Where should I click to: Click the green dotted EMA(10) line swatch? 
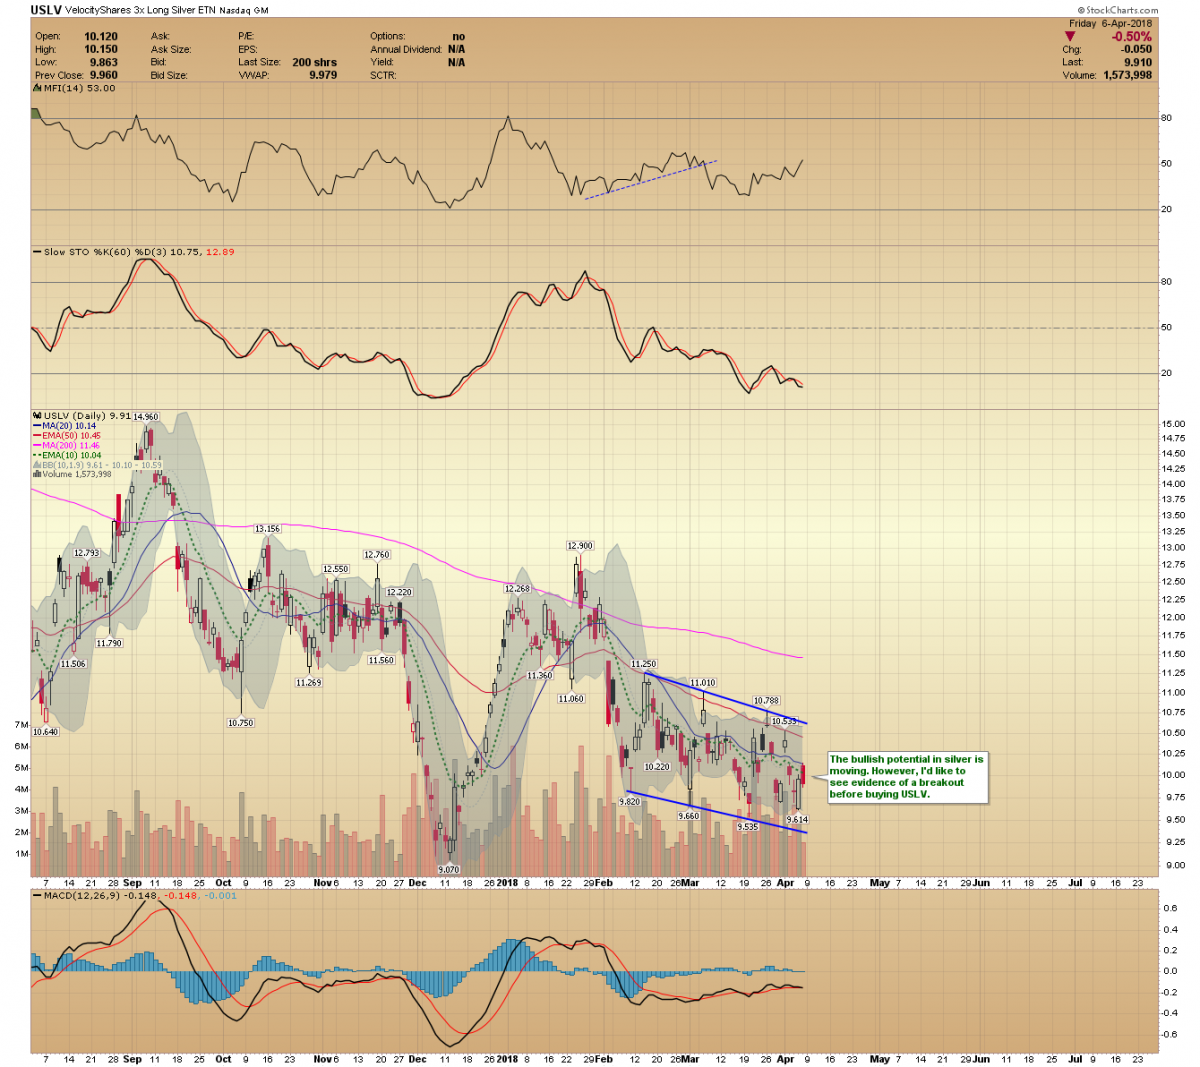coord(37,455)
